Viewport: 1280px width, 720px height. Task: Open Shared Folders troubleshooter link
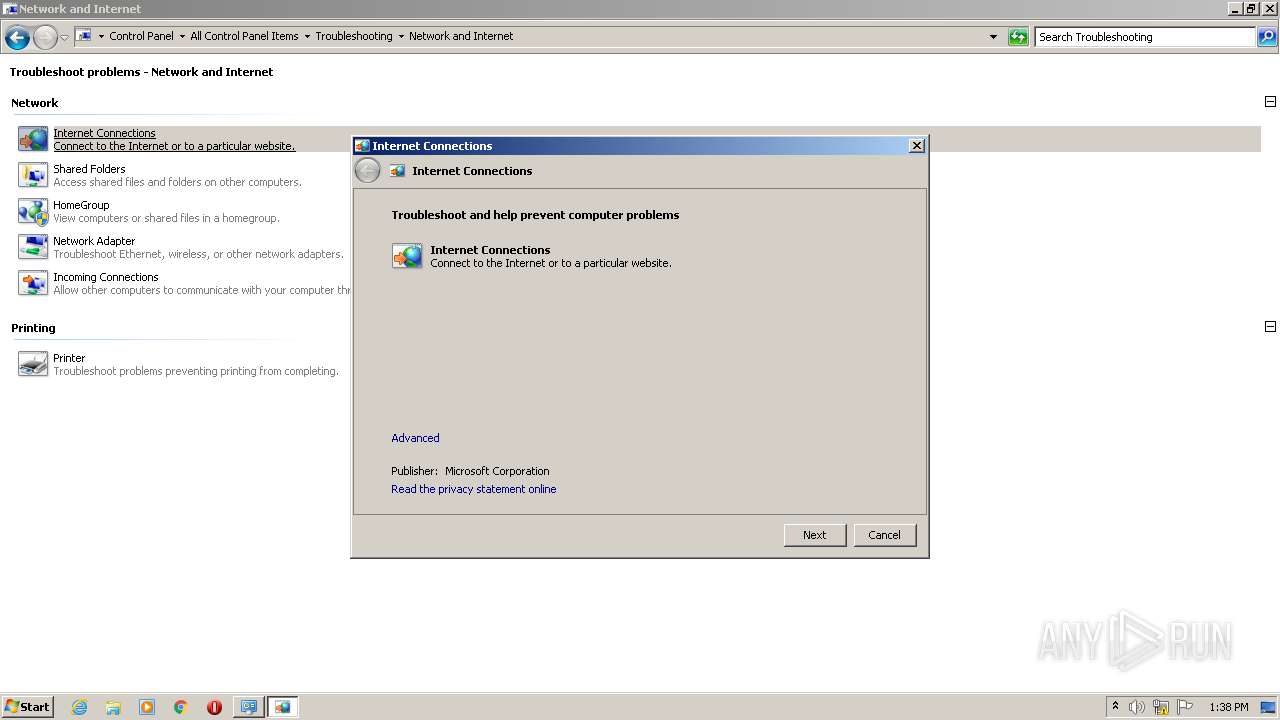coord(89,169)
